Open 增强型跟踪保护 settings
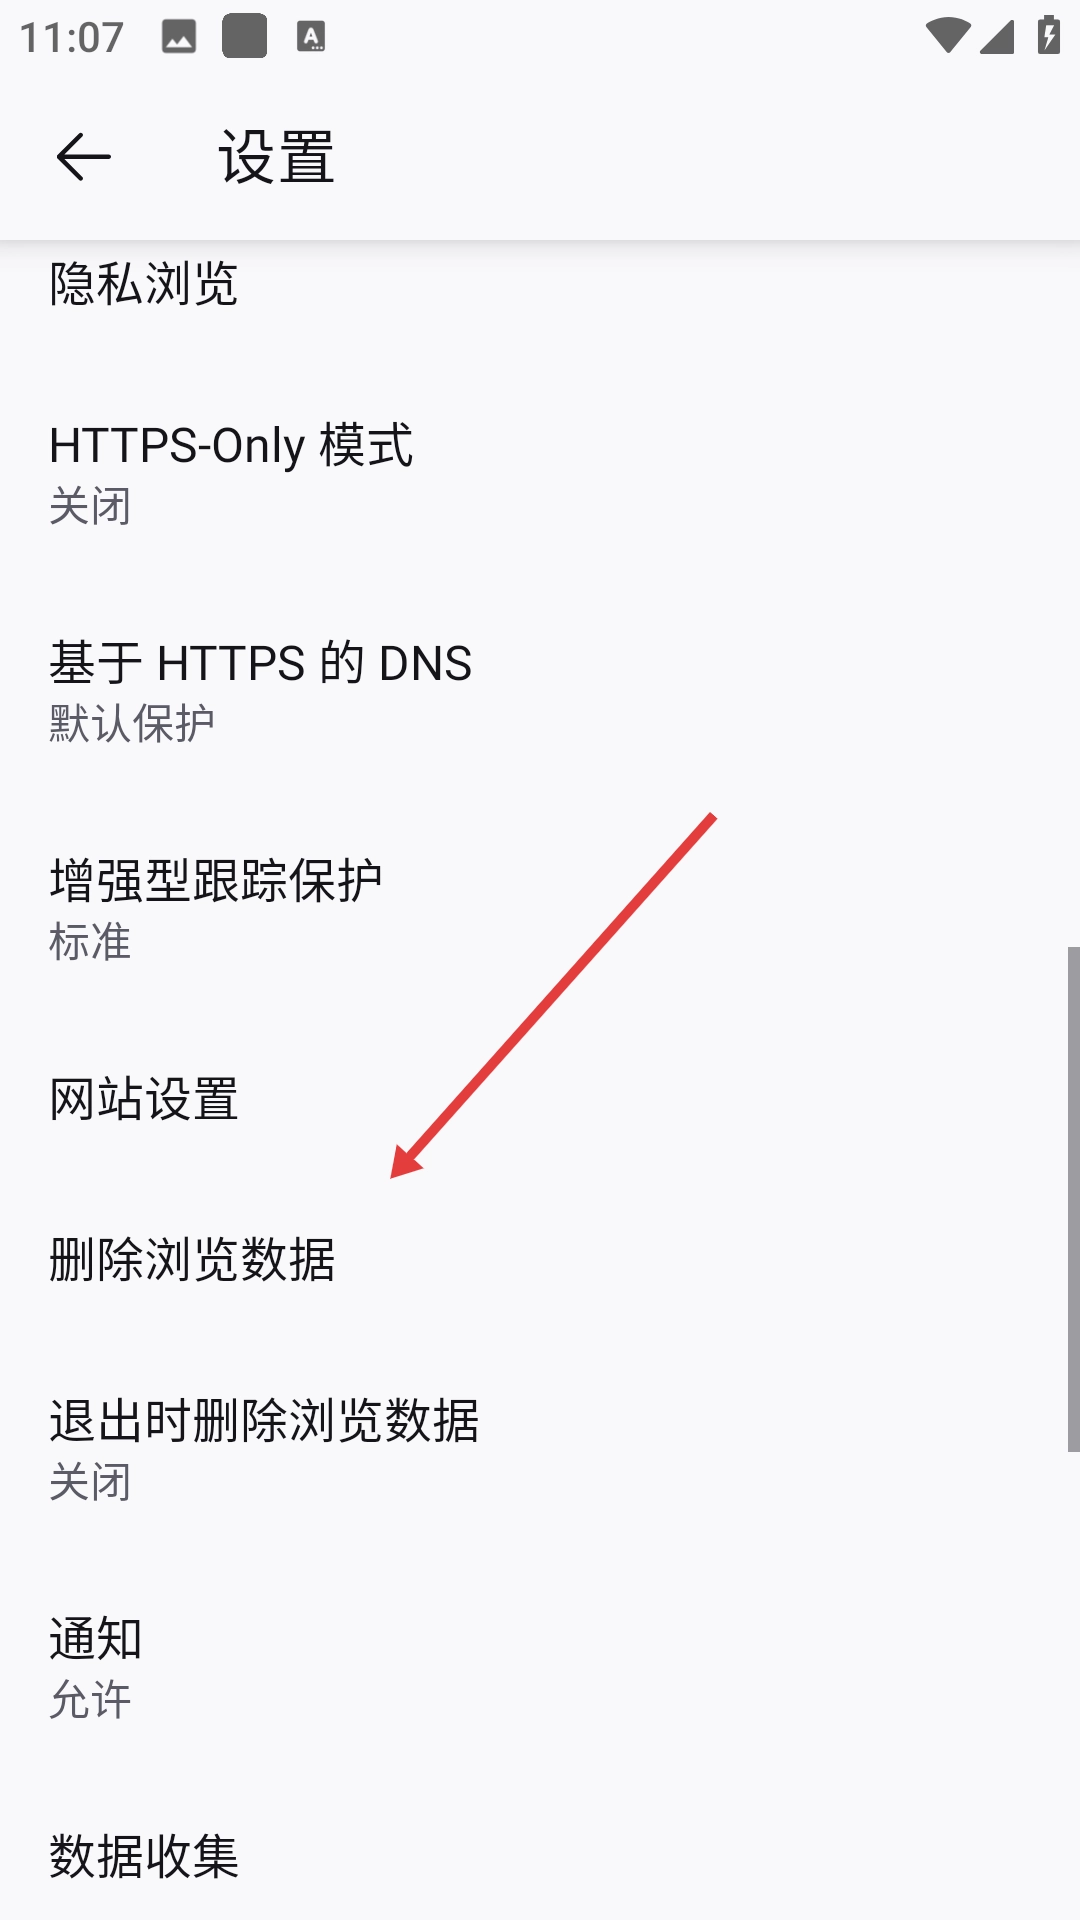This screenshot has width=1080, height=1920. [540, 910]
